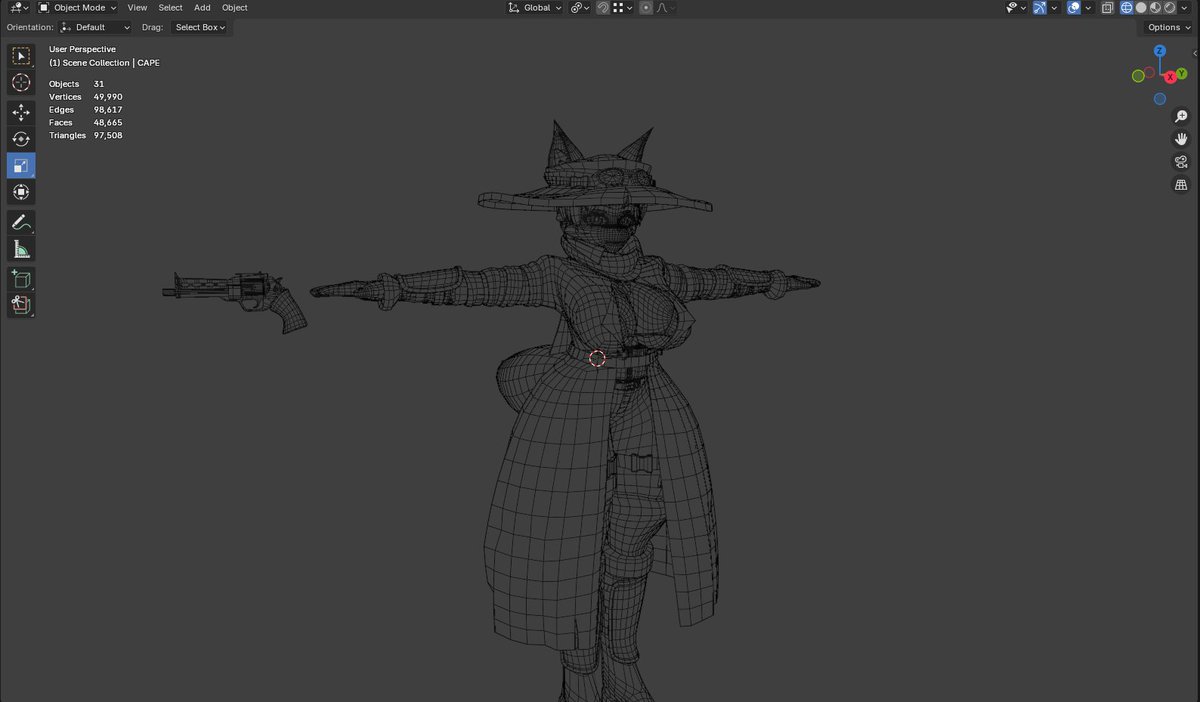Toggle X-ray view mode
The width and height of the screenshot is (1200, 702).
[x=1107, y=7]
